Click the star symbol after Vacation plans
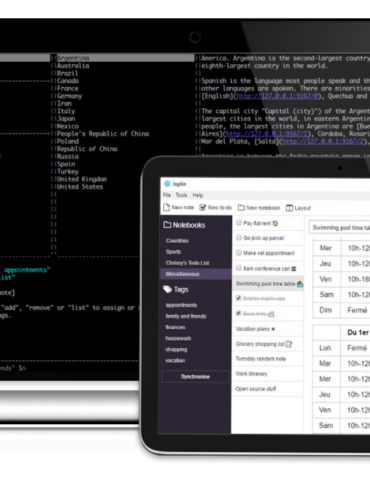The width and height of the screenshot is (370, 490). (x=273, y=329)
